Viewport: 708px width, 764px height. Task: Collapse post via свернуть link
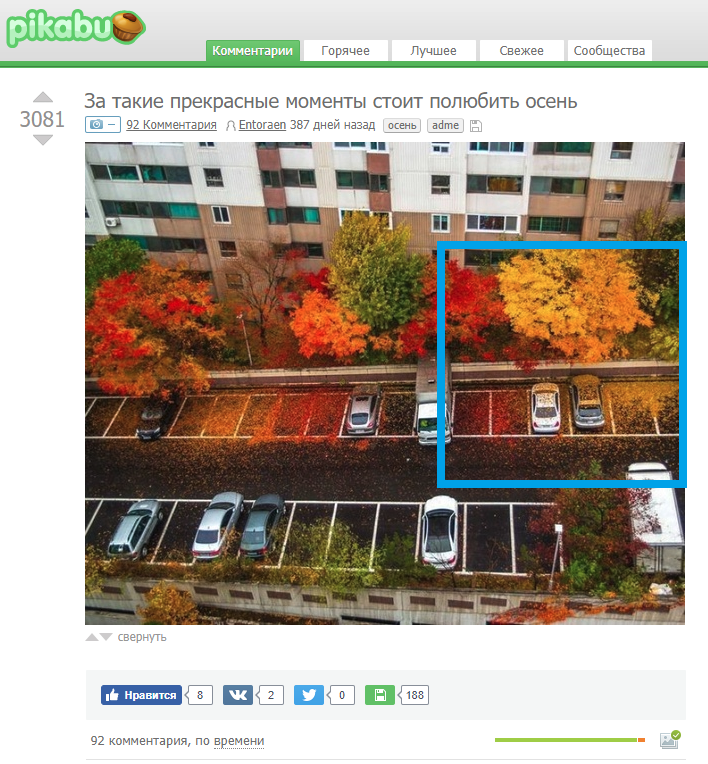tap(142, 637)
